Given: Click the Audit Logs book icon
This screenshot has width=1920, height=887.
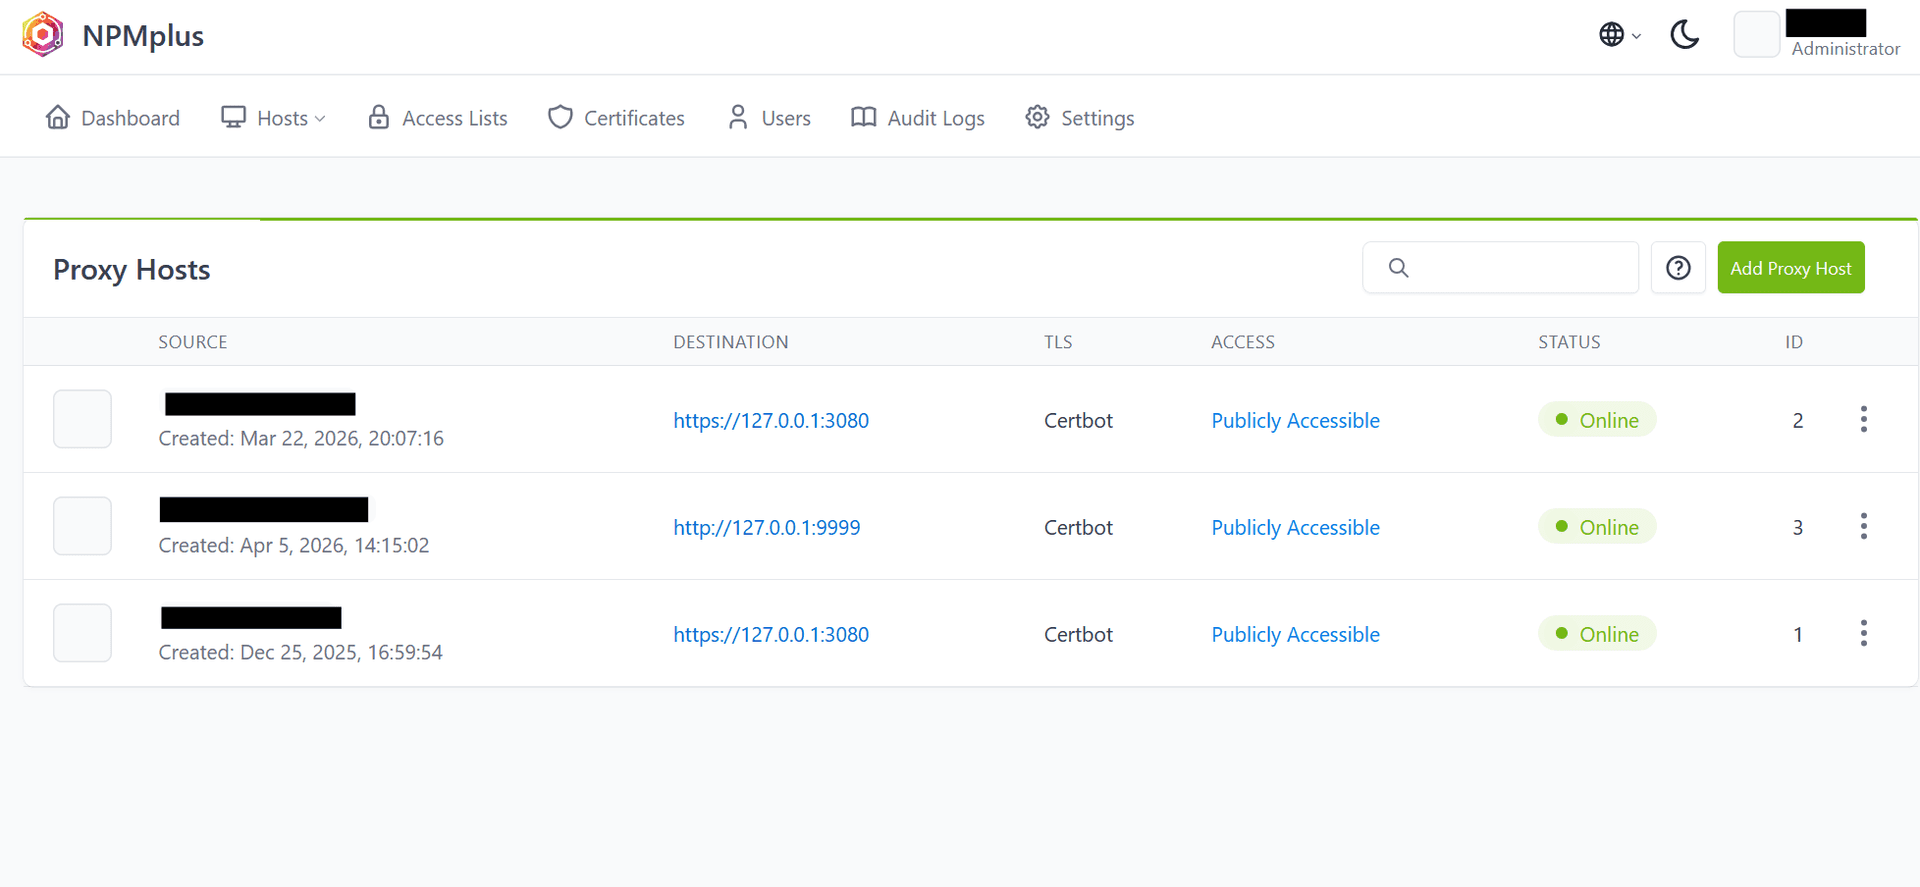Looking at the screenshot, I should coord(863,117).
